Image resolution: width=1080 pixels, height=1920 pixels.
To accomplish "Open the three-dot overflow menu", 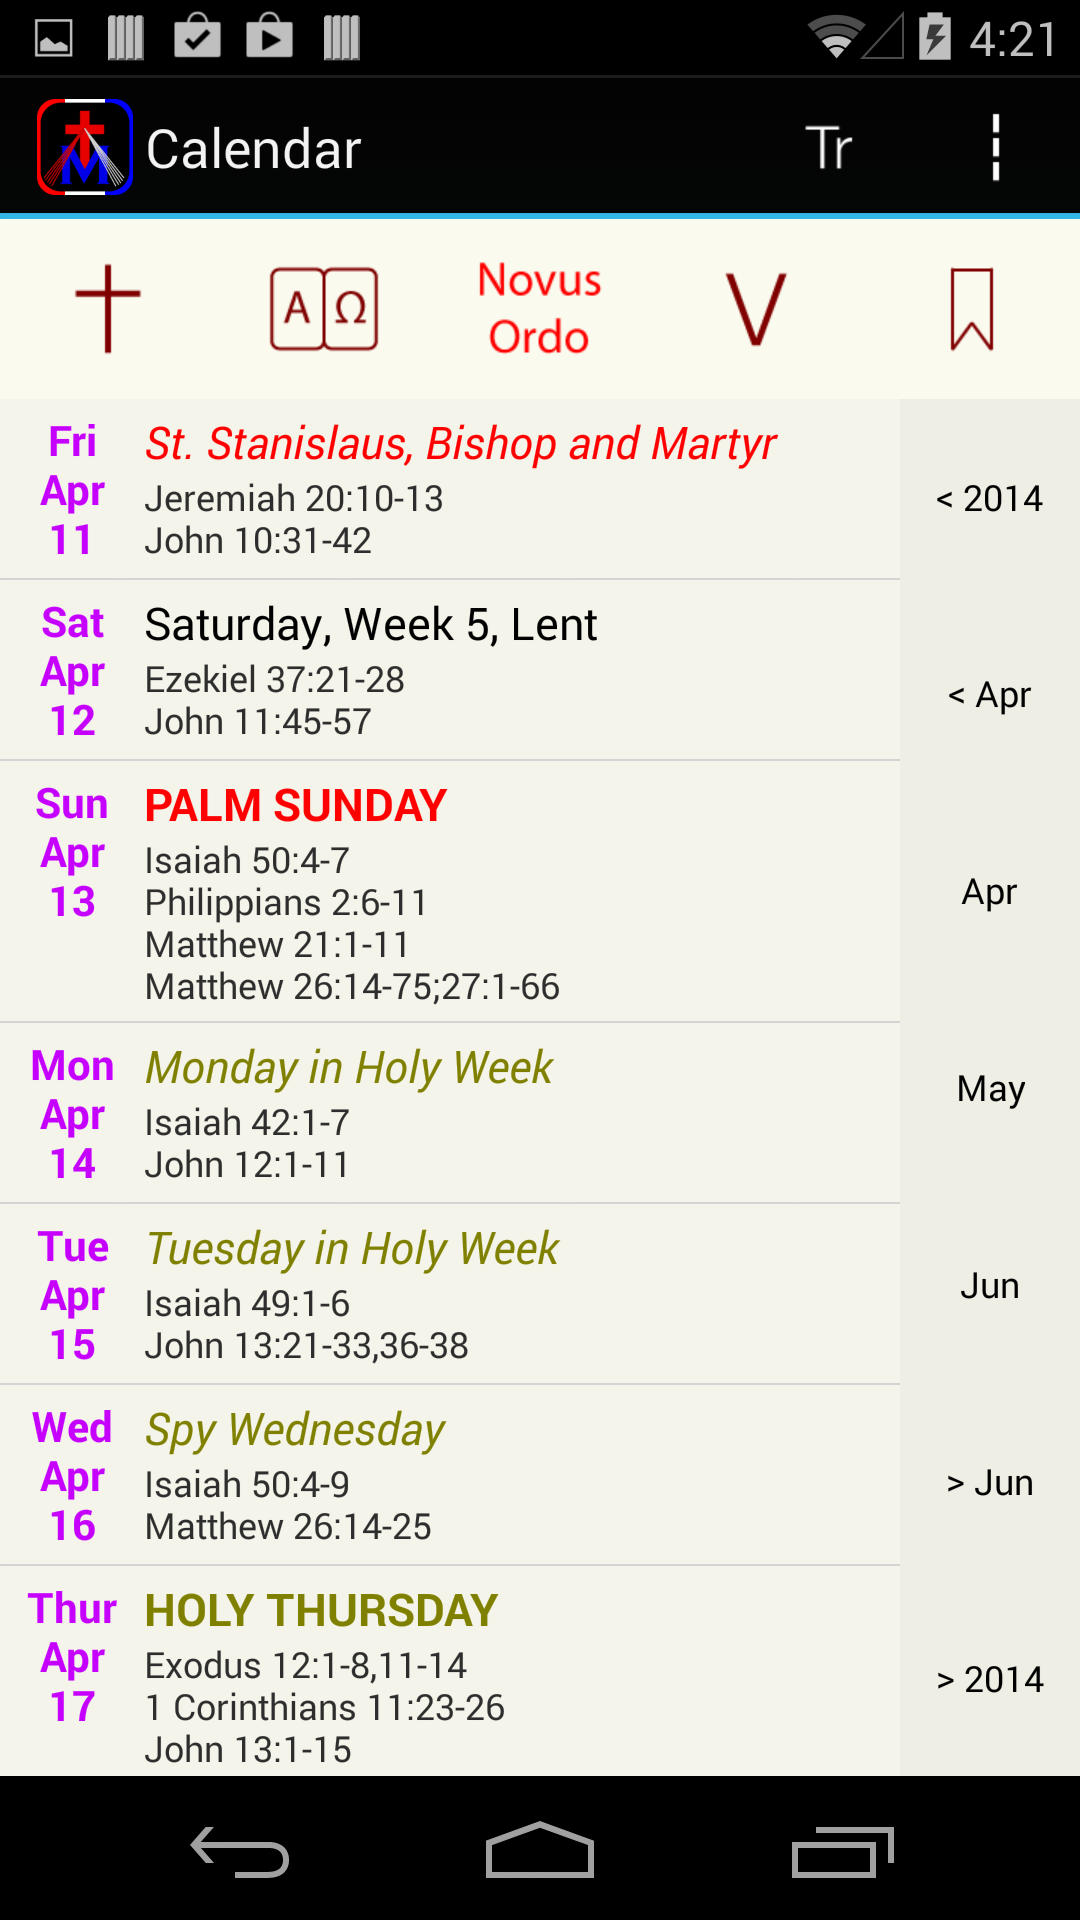I will (x=995, y=148).
